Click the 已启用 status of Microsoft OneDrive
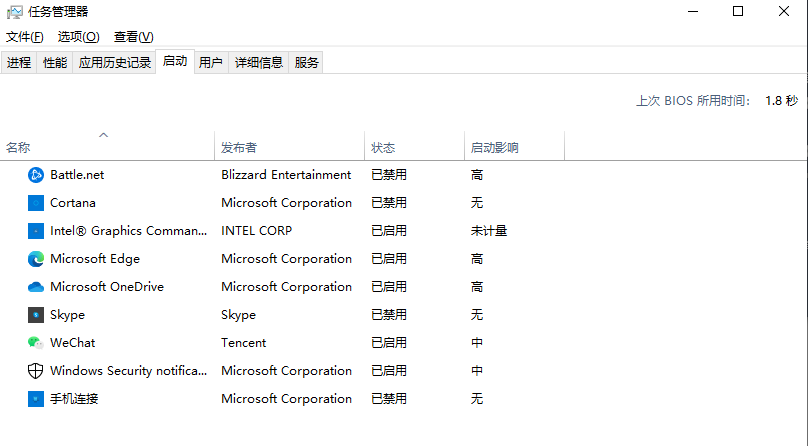Image resolution: width=808 pixels, height=446 pixels. (x=389, y=286)
